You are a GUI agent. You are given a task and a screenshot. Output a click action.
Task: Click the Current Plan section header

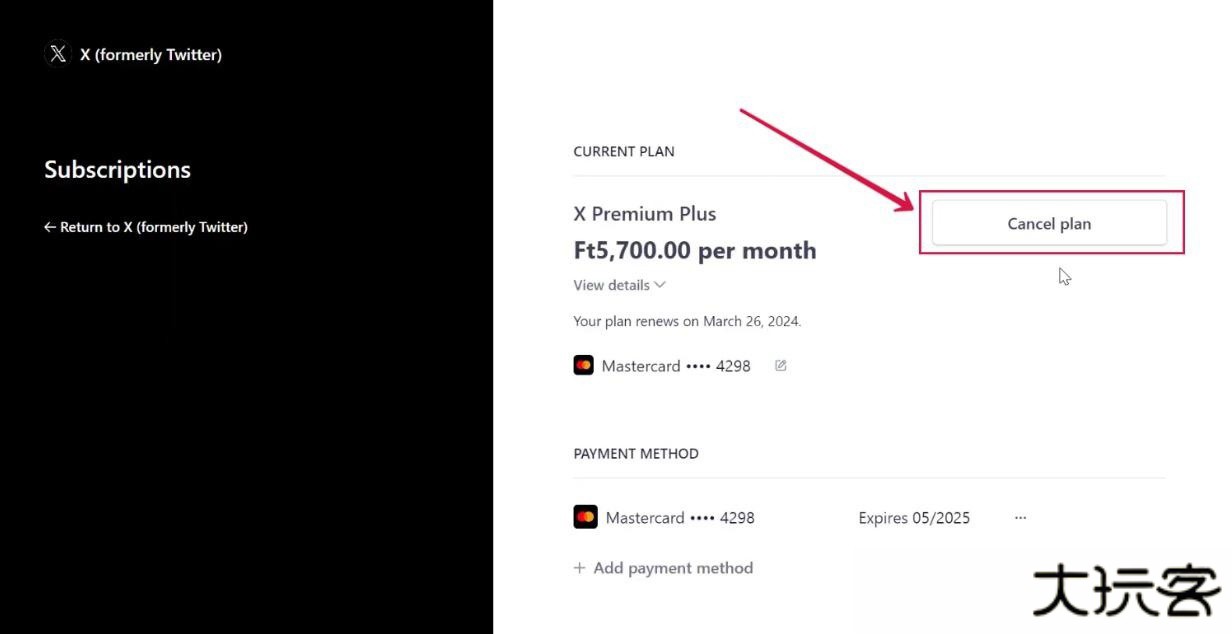tap(624, 152)
